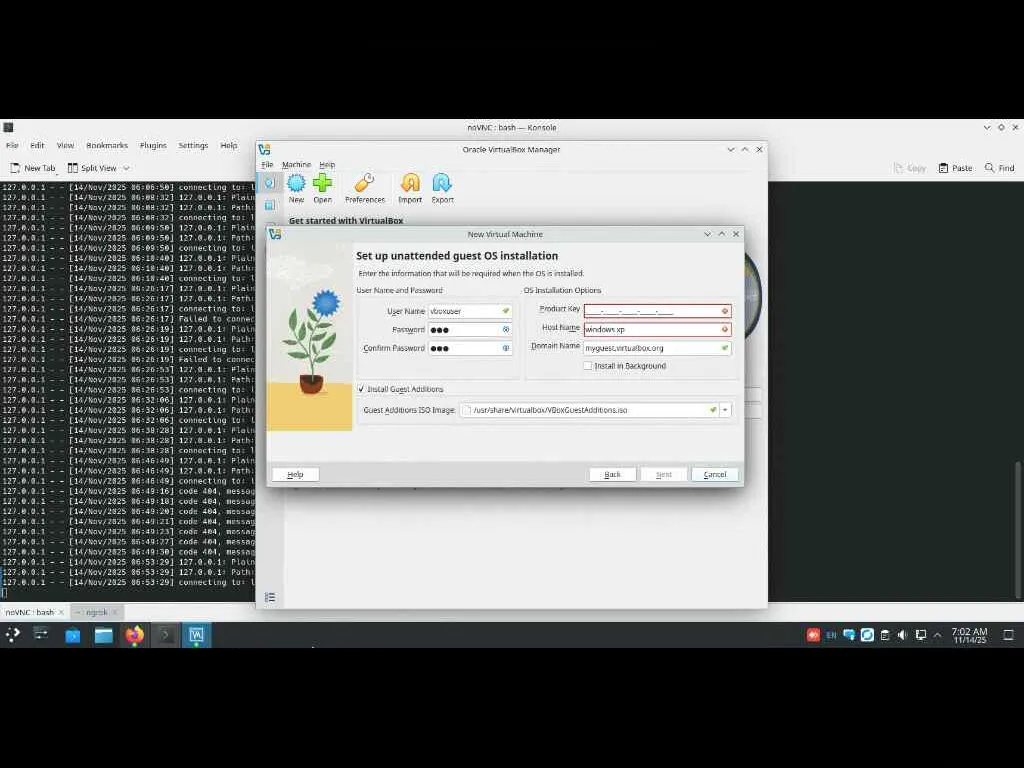Viewport: 1024px width, 768px height.
Task: Click the Password input field
Action: 470,330
